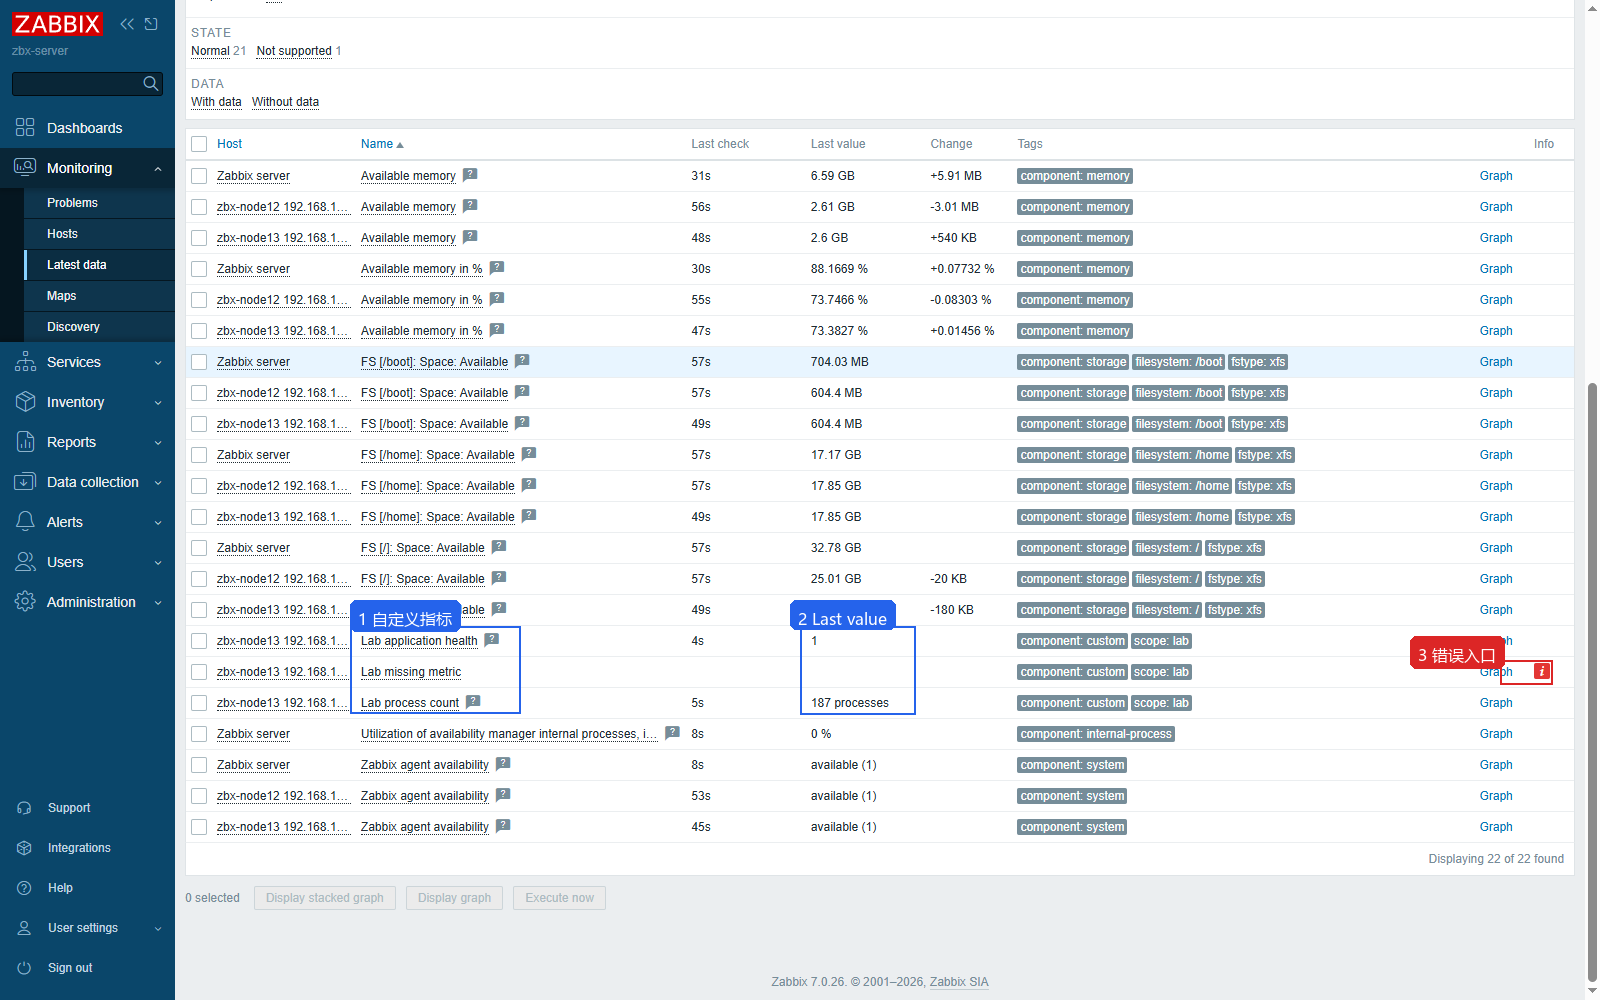Click the sidebar pop-out window icon
The height and width of the screenshot is (1000, 1600).
(x=151, y=24)
